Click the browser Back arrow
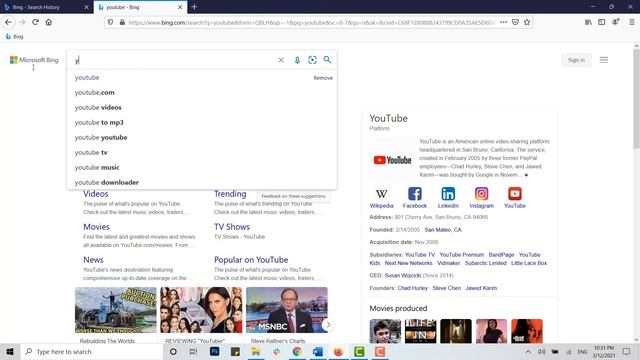640x360 pixels. (9, 22)
